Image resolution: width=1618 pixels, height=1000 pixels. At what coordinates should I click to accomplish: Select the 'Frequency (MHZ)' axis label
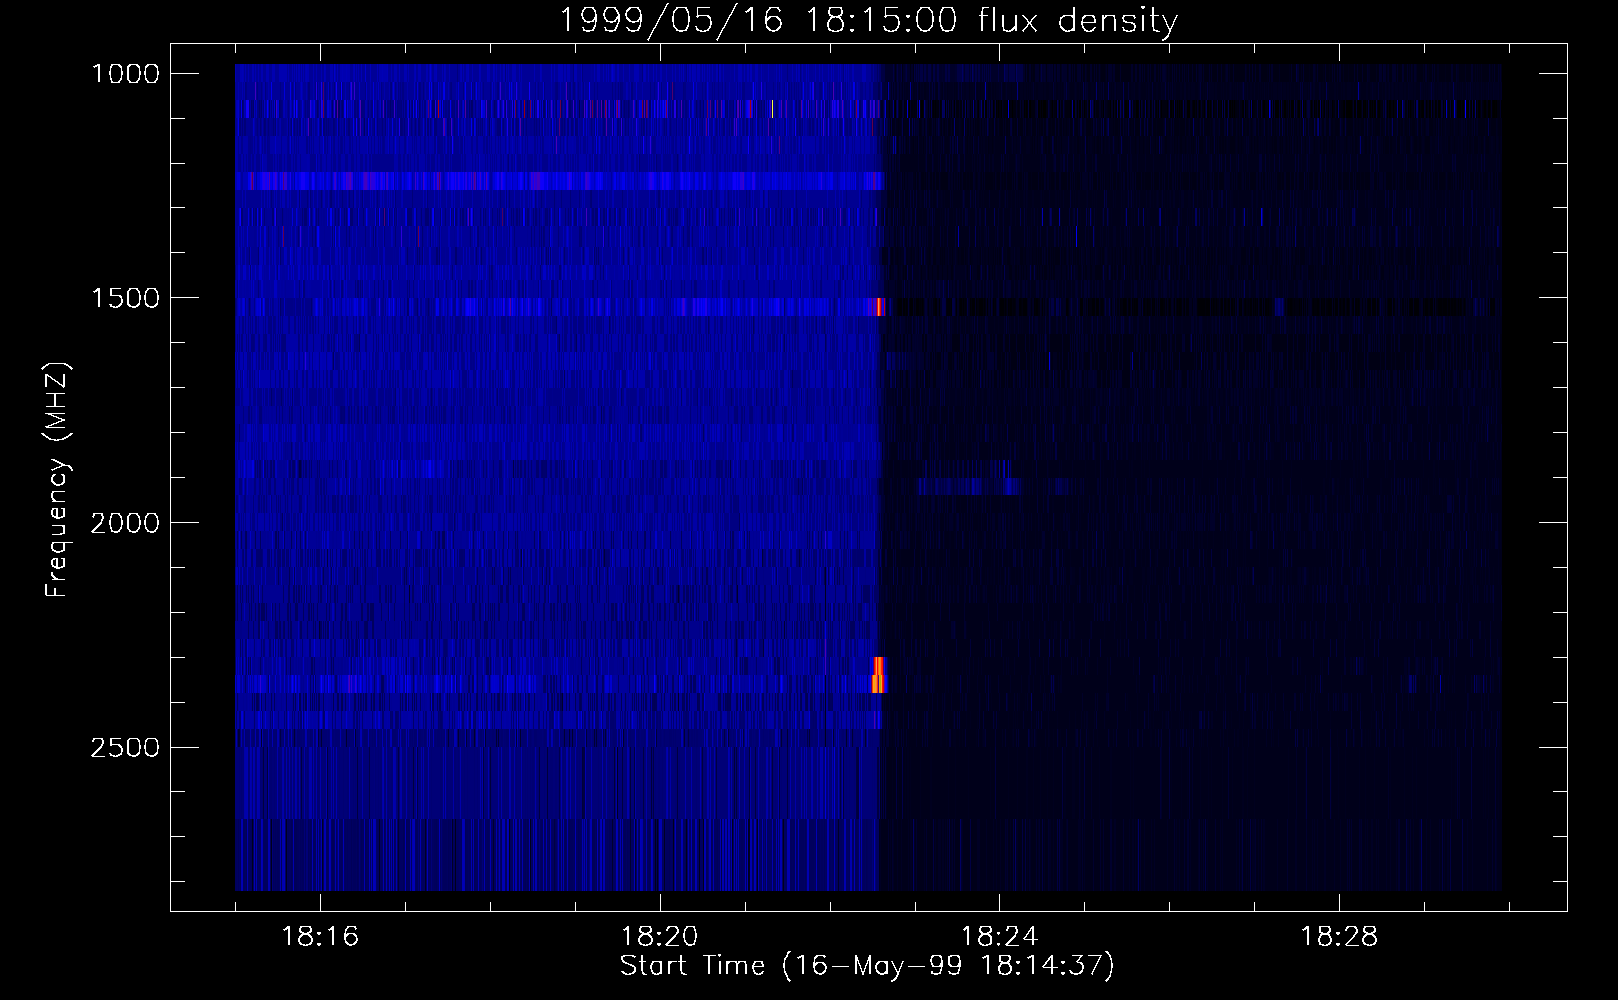[57, 480]
